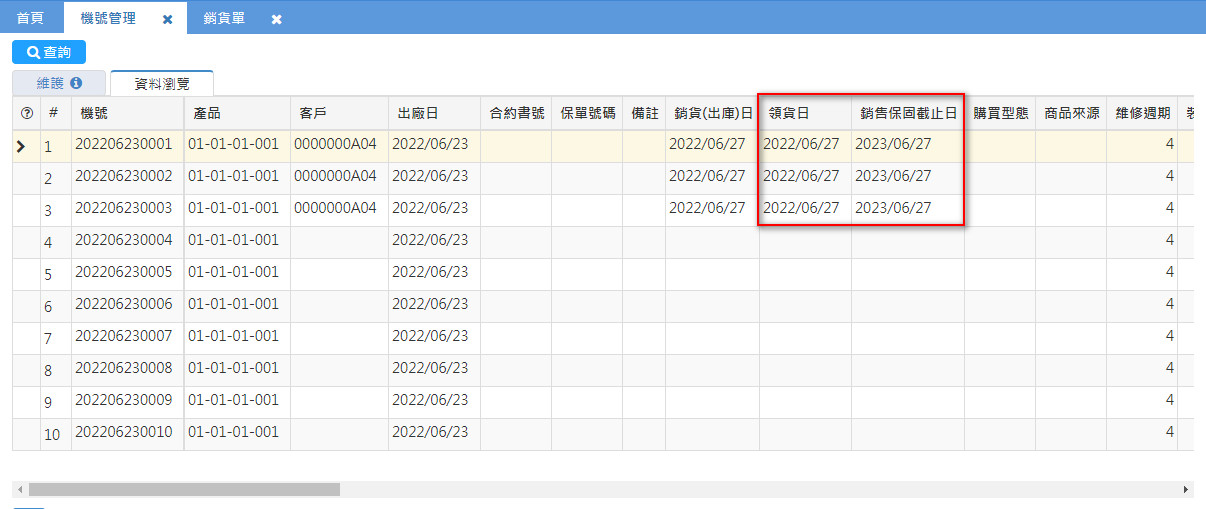The image size is (1206, 509).
Task: Select the 資料瀏覽 sub-tab
Action: coord(161,83)
